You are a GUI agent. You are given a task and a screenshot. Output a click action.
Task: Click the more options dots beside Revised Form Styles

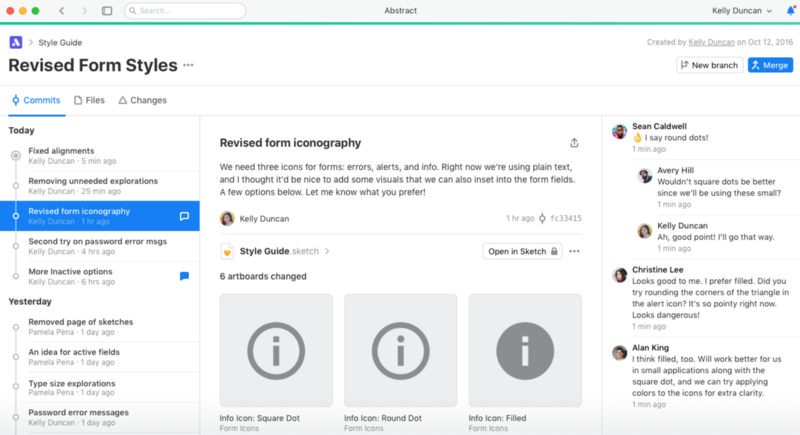(x=188, y=65)
